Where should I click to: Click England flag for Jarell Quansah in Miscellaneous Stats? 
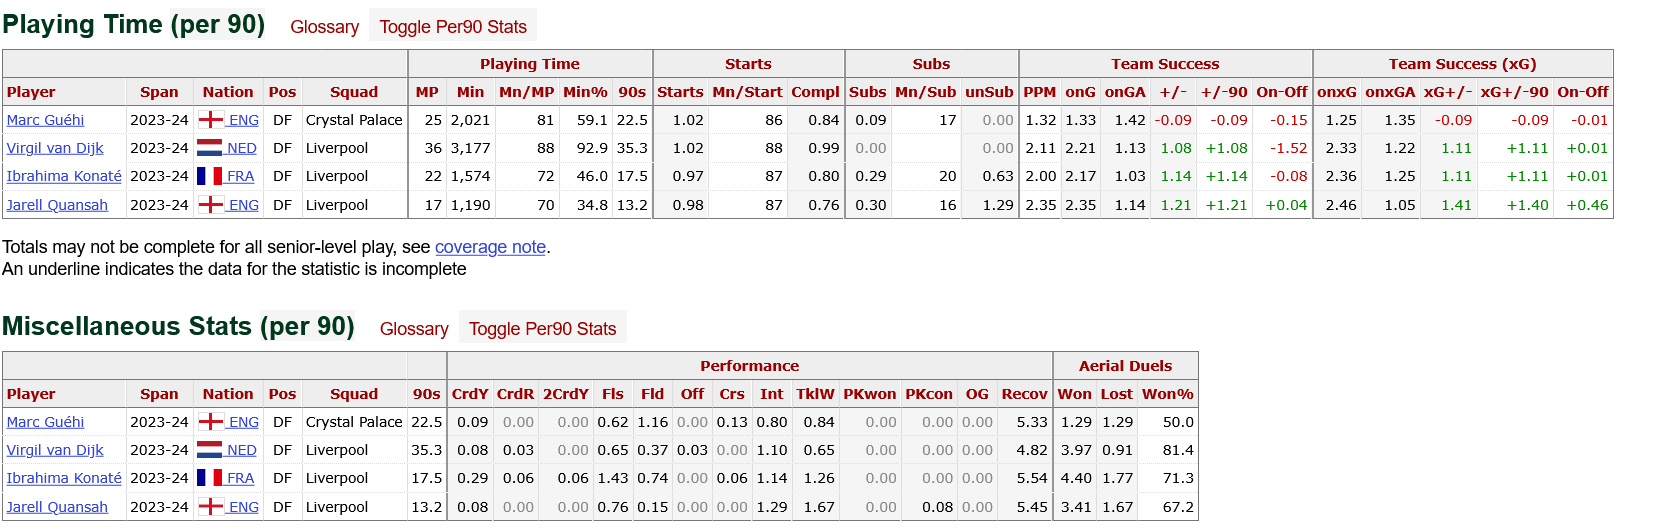[x=211, y=507]
